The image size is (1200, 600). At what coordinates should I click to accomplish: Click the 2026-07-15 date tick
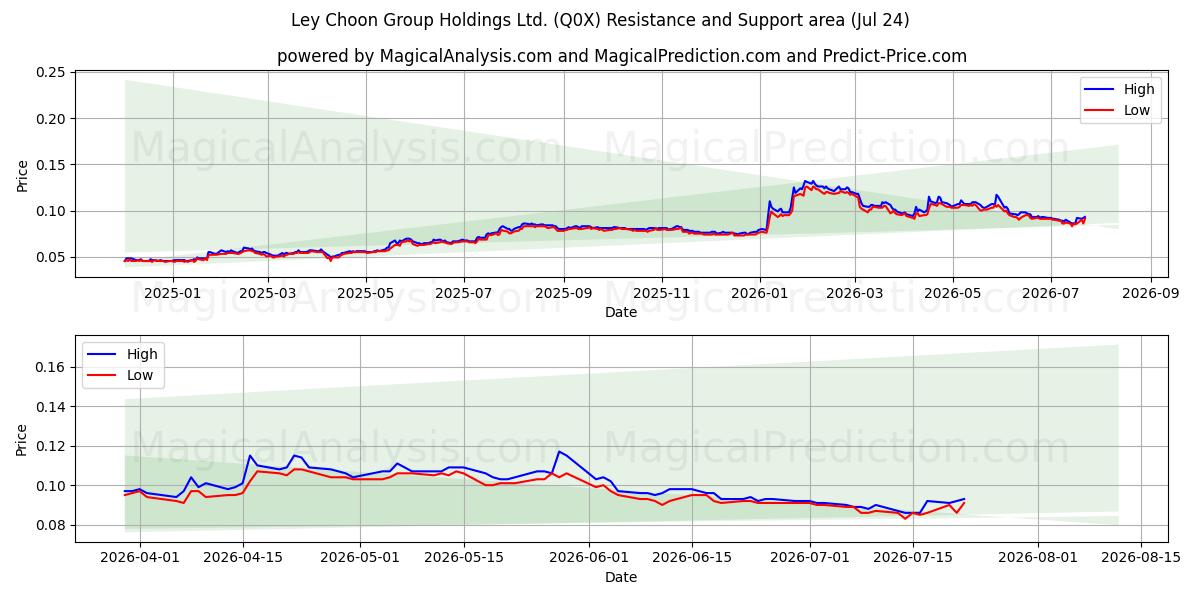click(x=913, y=558)
